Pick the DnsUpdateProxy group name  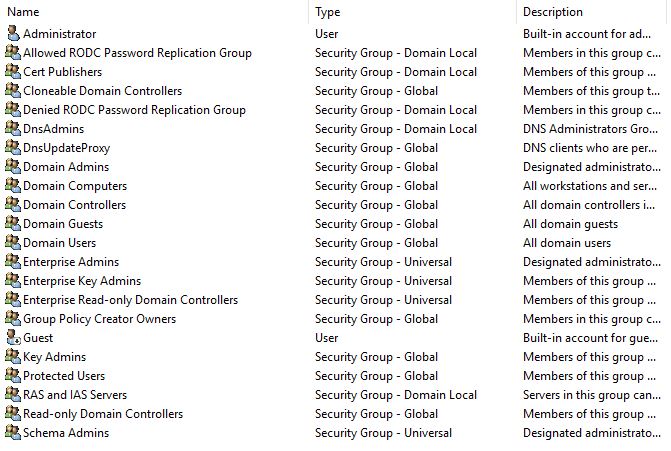tap(66, 148)
